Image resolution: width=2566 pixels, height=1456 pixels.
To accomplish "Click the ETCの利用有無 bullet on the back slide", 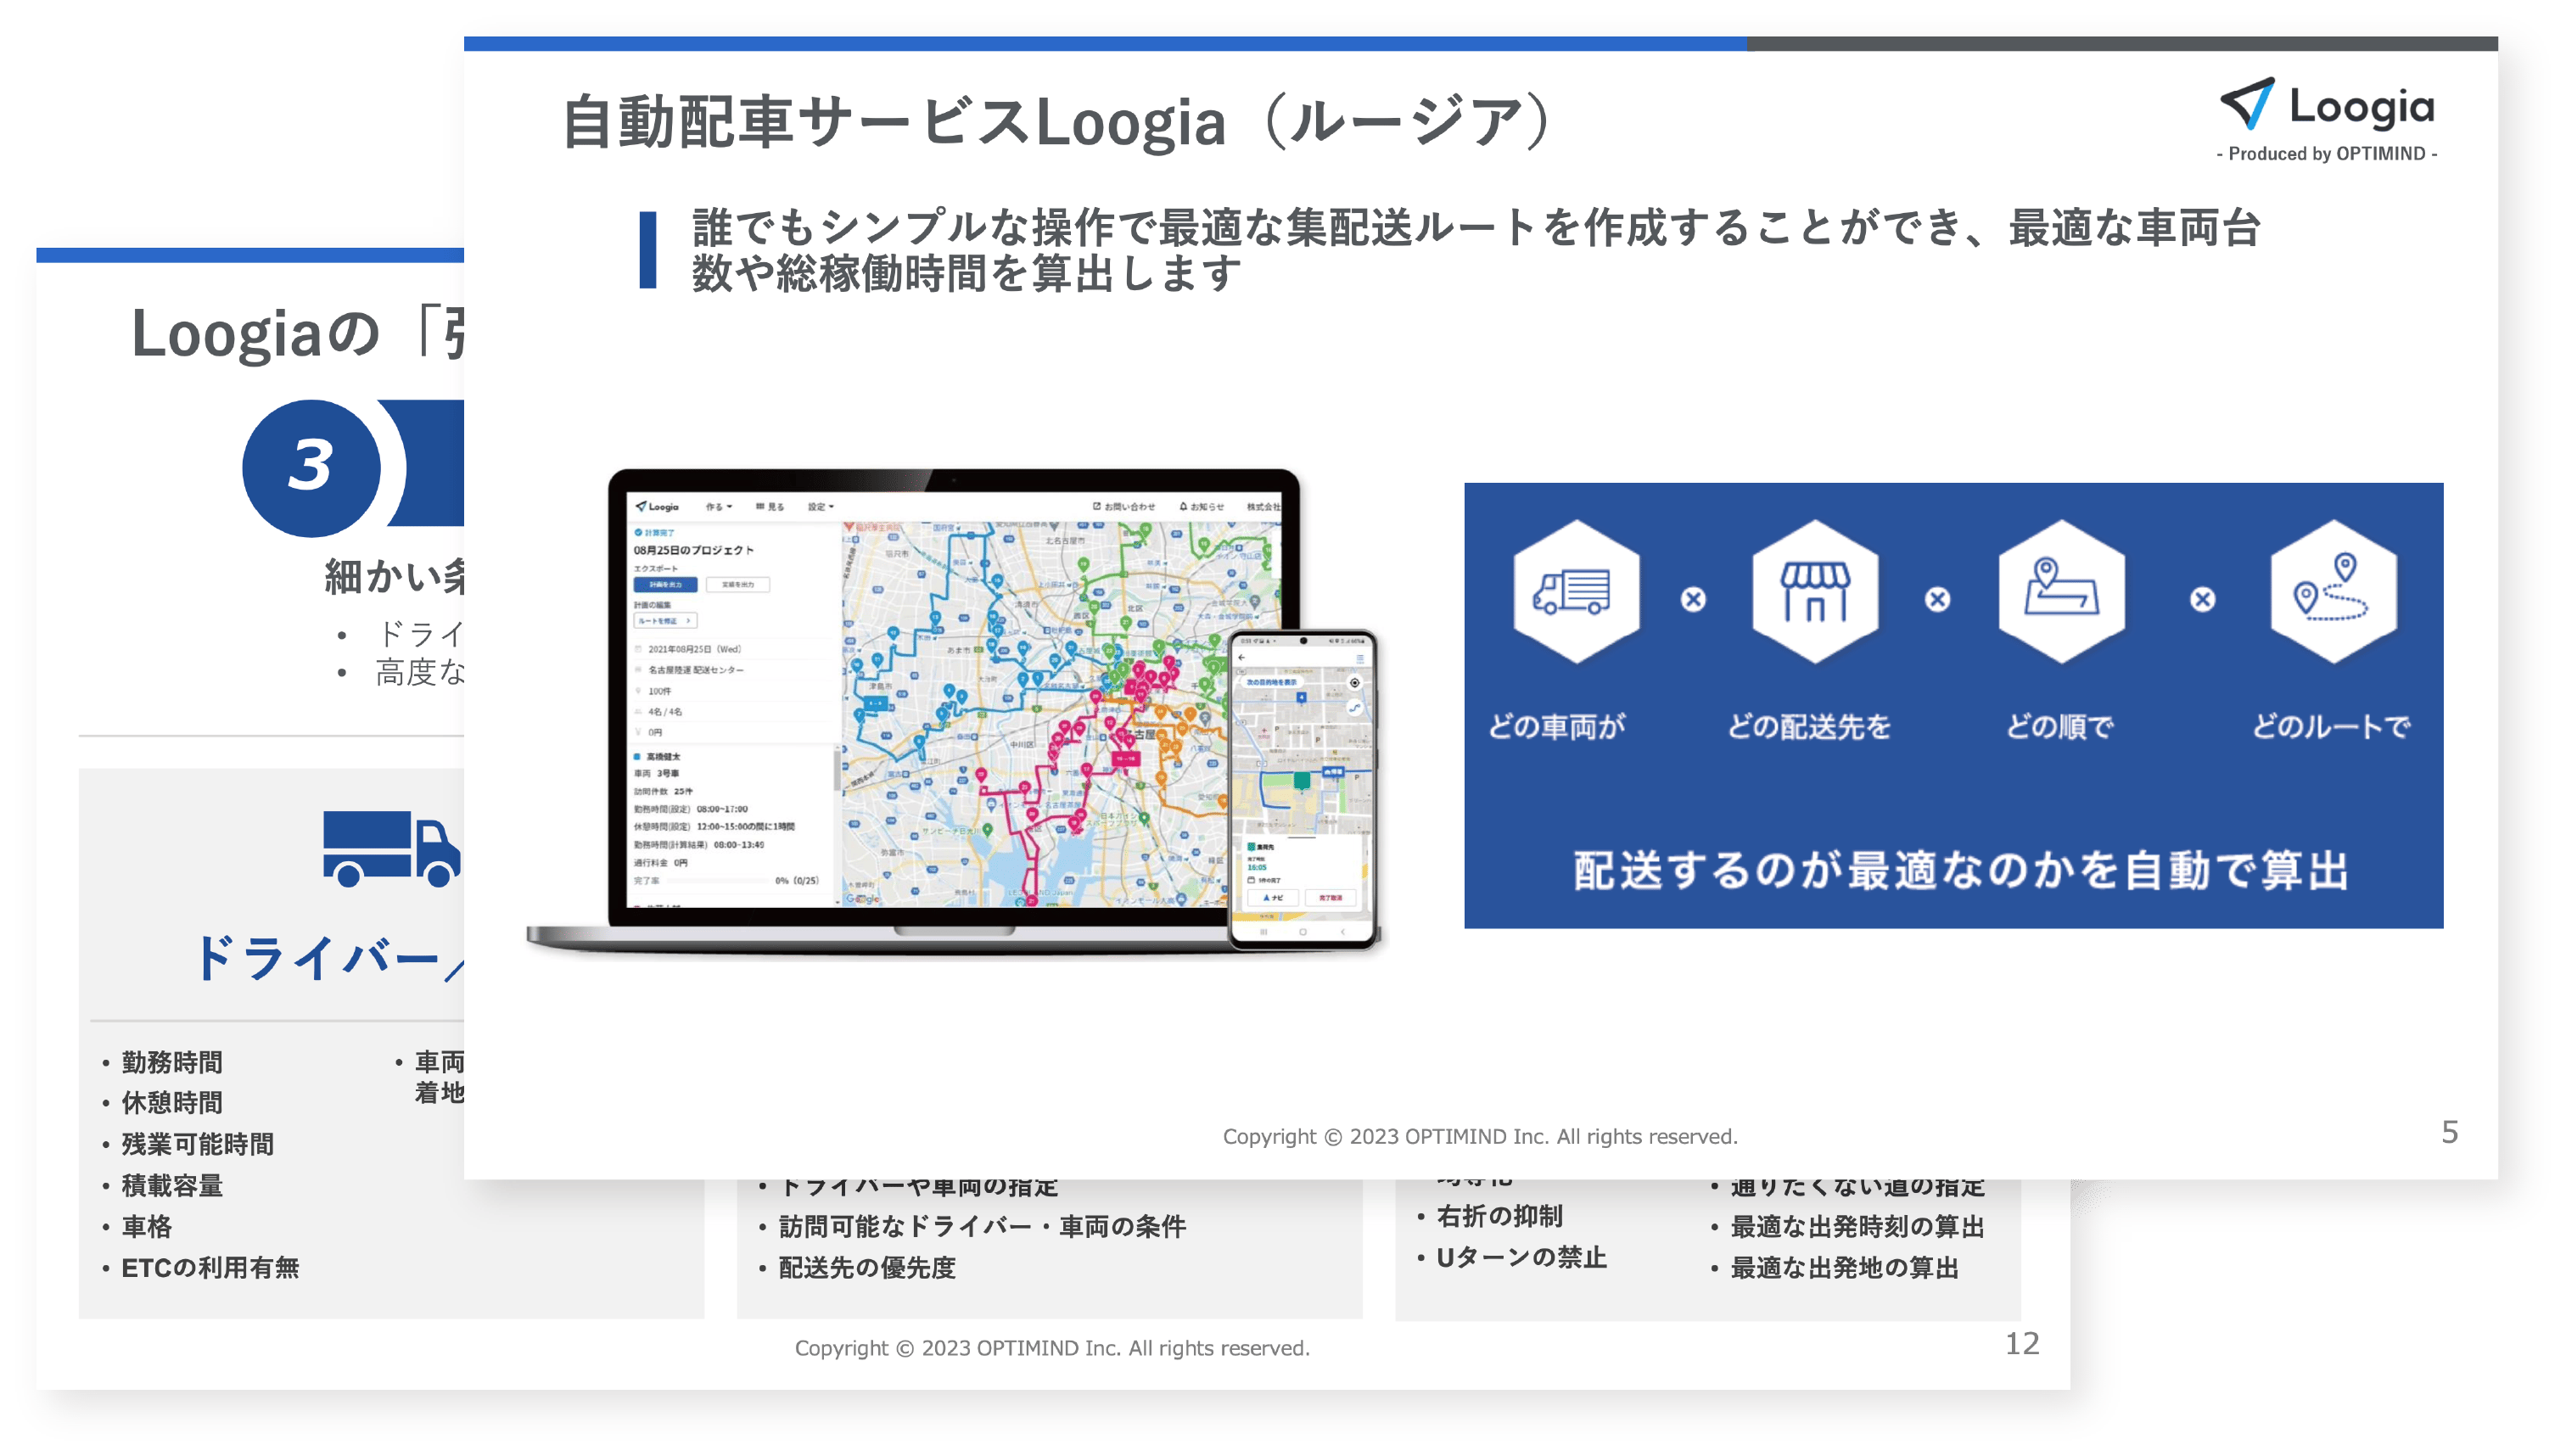I will (x=210, y=1268).
